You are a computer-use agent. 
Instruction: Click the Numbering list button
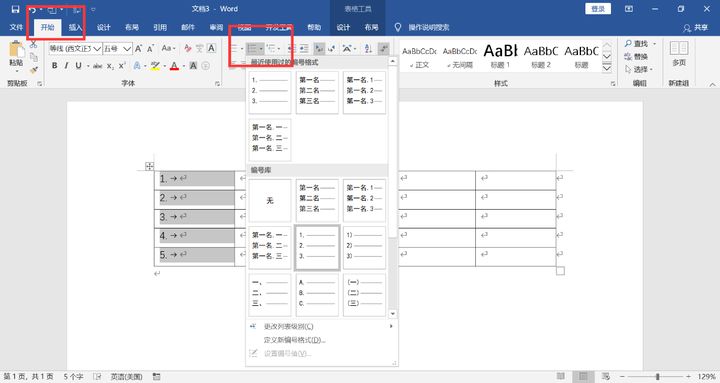[252, 48]
